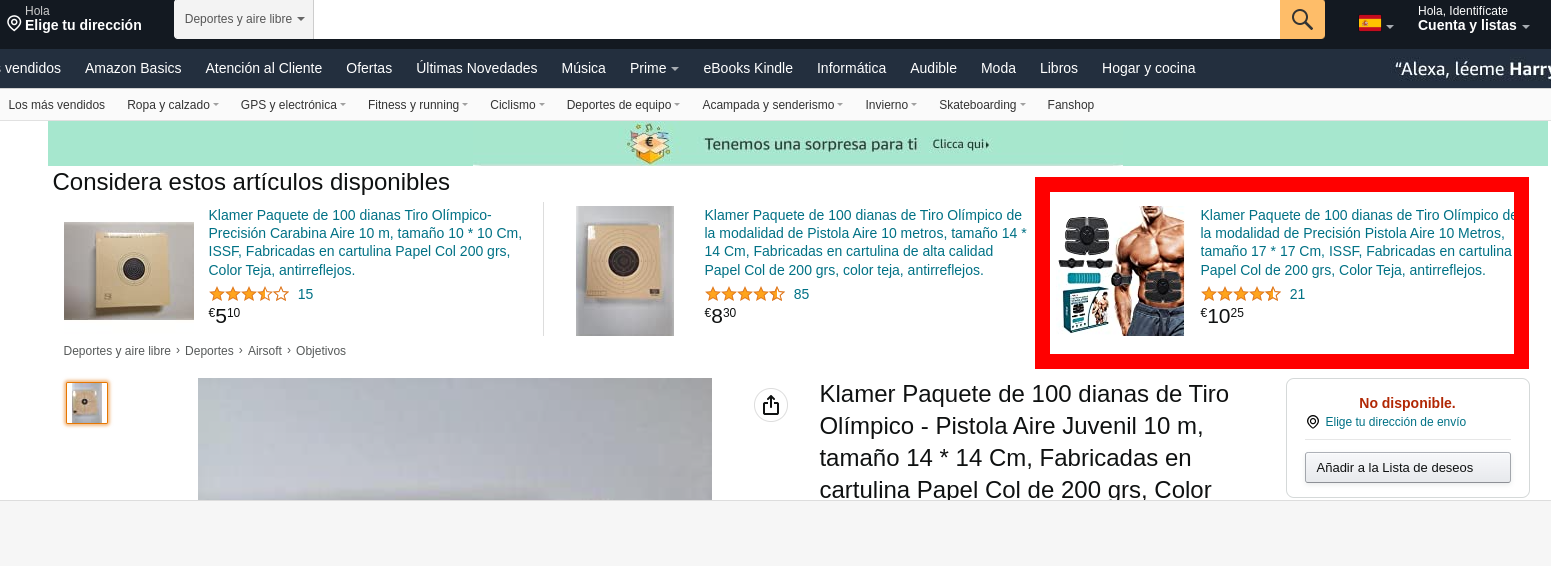Open star rating of the 10.25 euro item
1551x566 pixels.
1240,294
